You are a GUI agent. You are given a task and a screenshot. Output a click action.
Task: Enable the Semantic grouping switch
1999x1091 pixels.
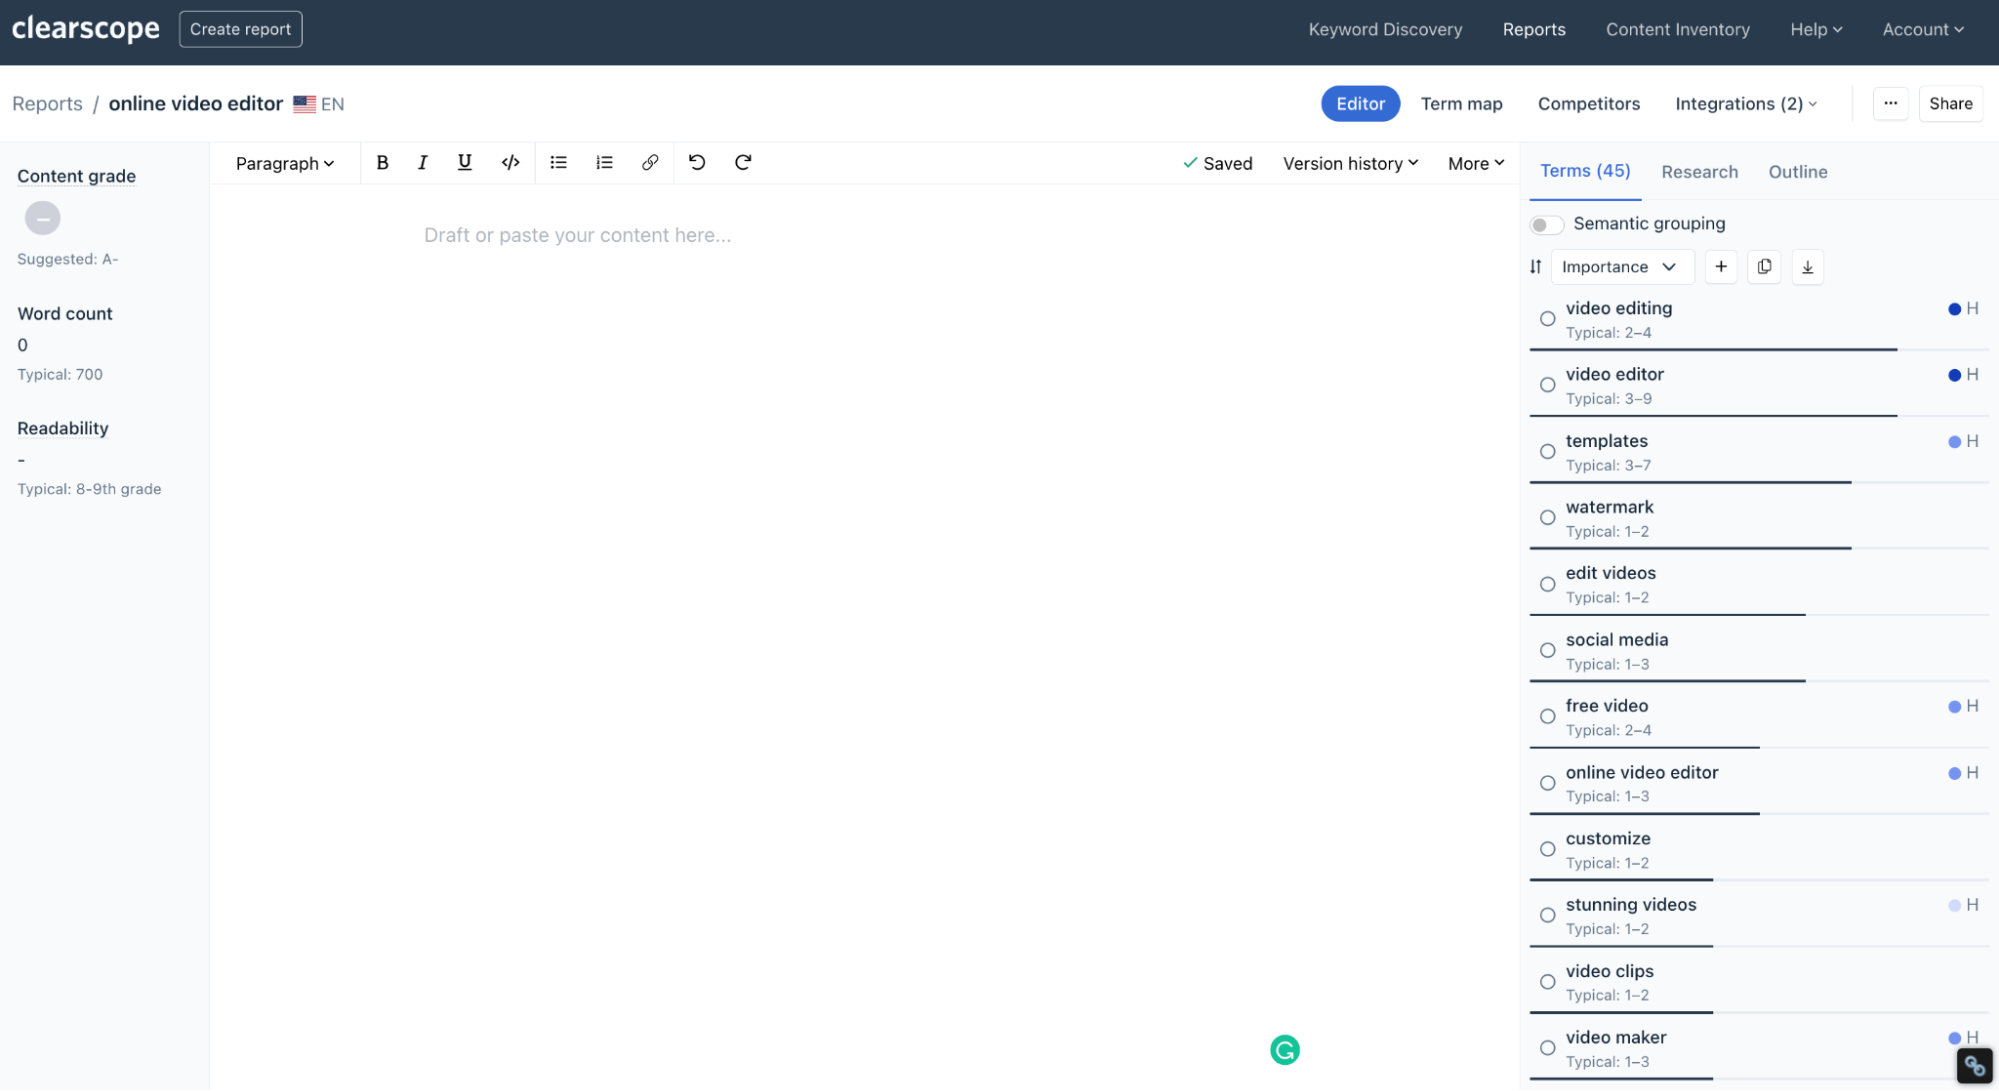pos(1546,224)
